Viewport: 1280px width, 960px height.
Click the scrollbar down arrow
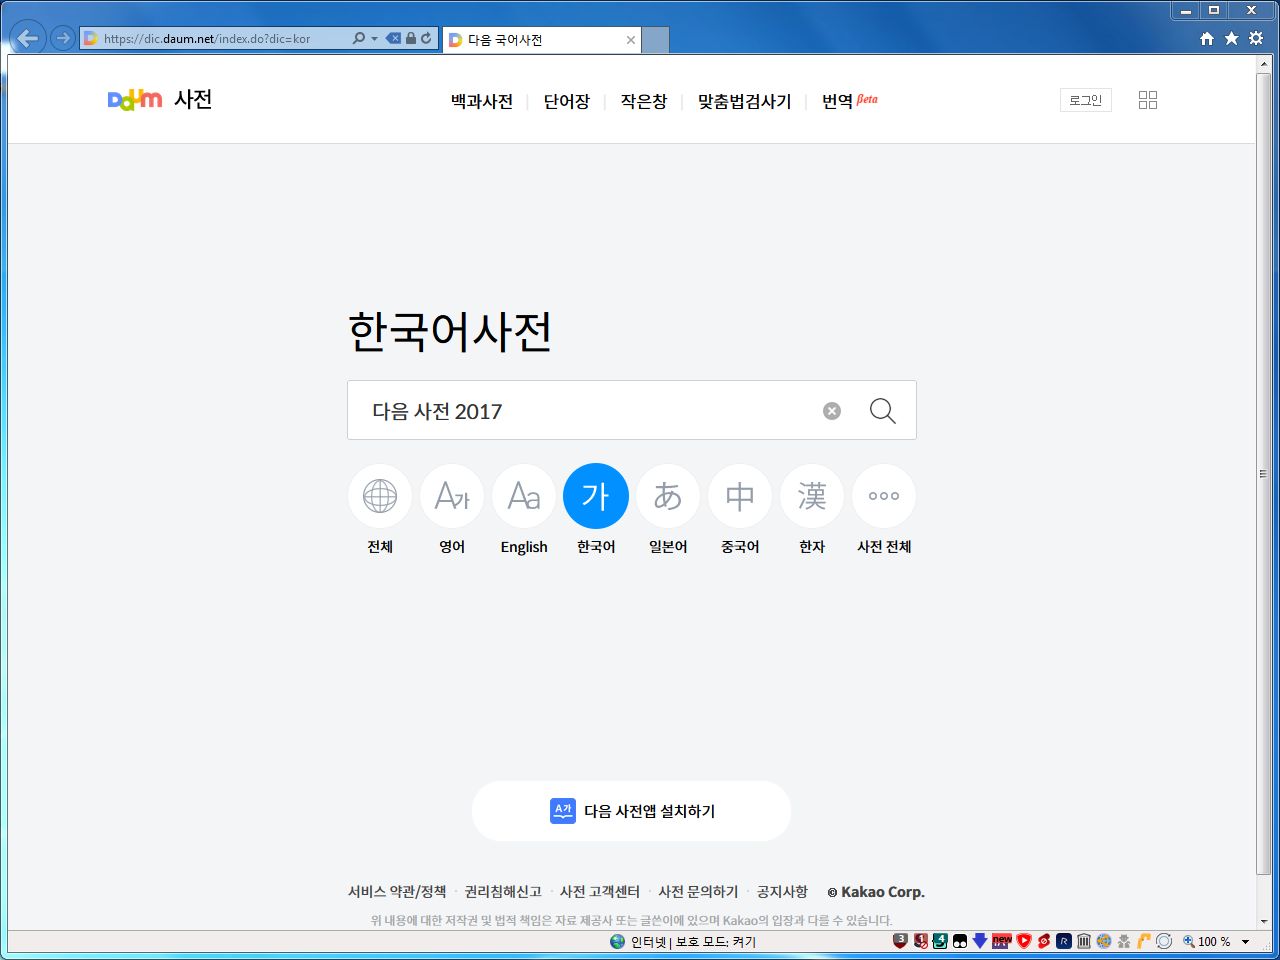[1264, 921]
